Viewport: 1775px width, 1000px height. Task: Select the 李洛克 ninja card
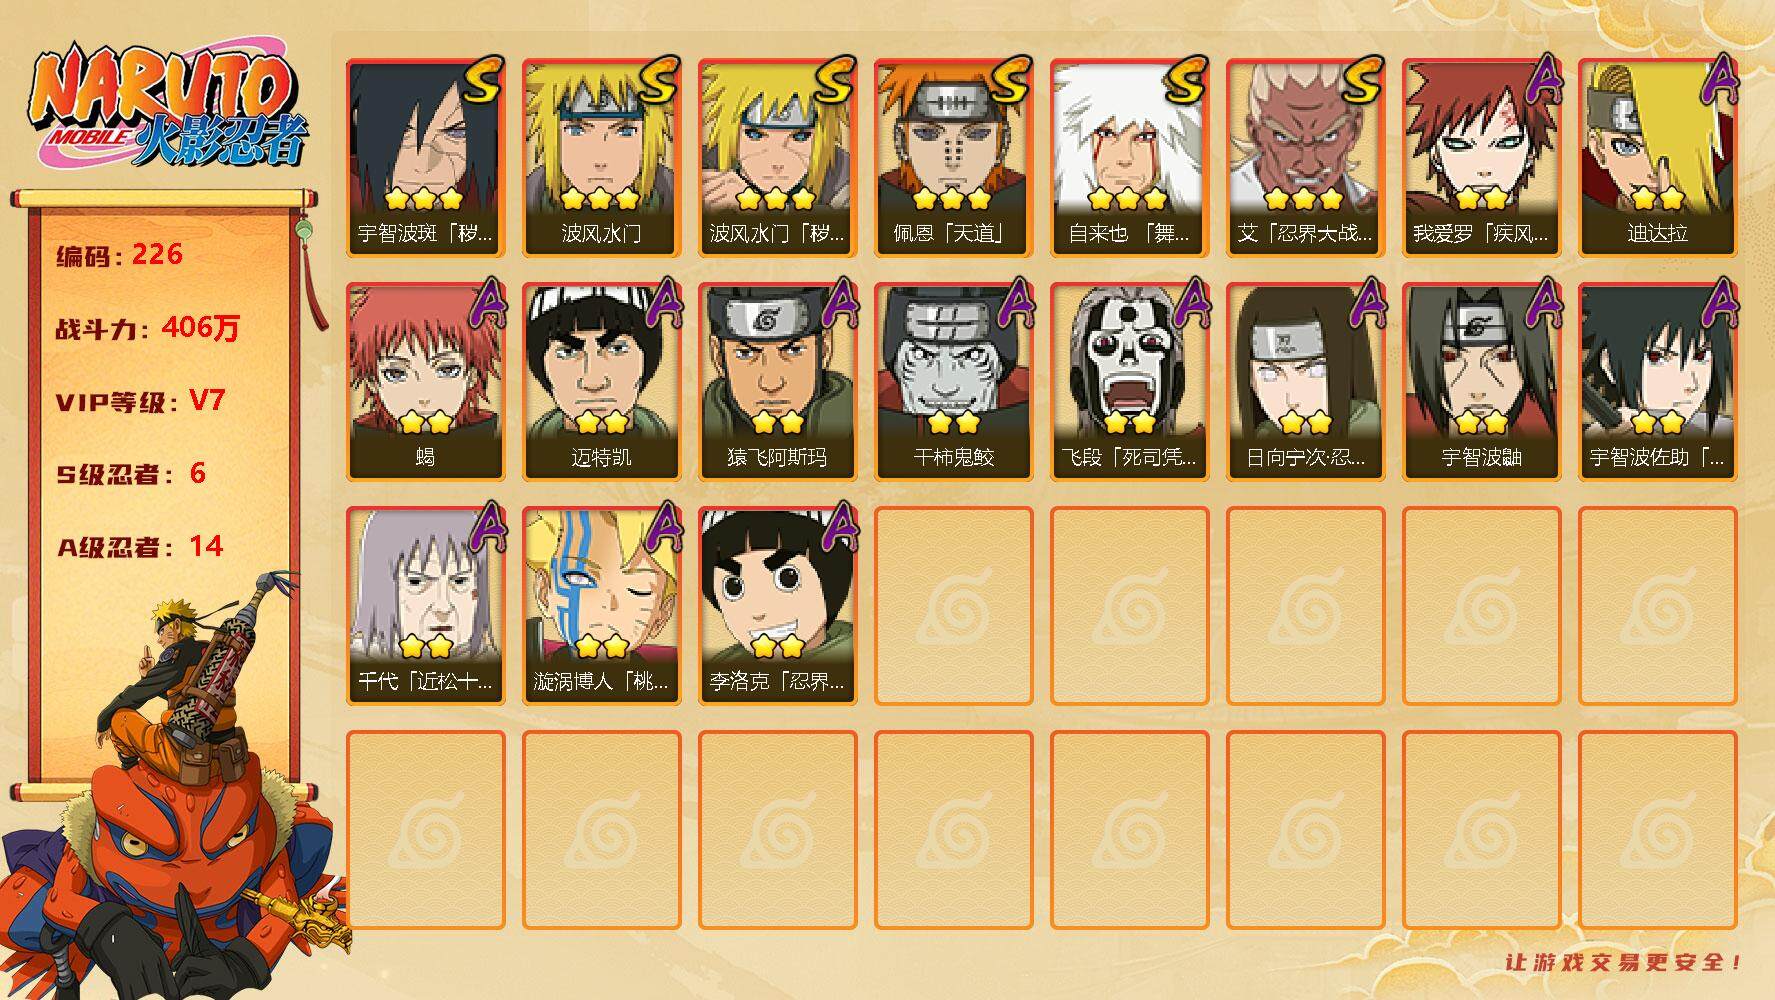pyautogui.click(x=778, y=606)
